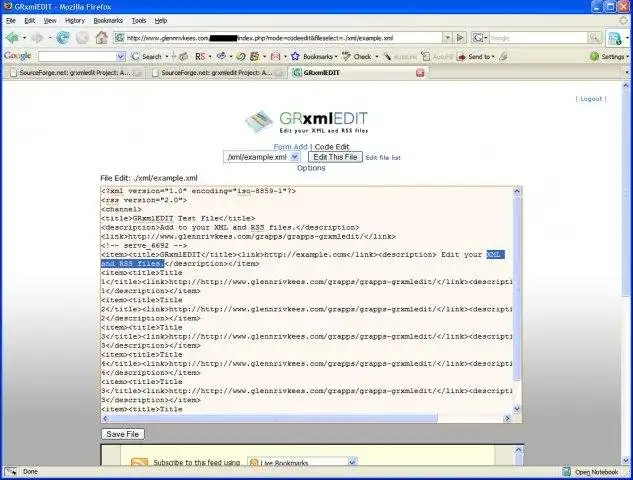Screen dimensions: 633x480
Task: Open the Edit file list link
Action: coord(383,158)
